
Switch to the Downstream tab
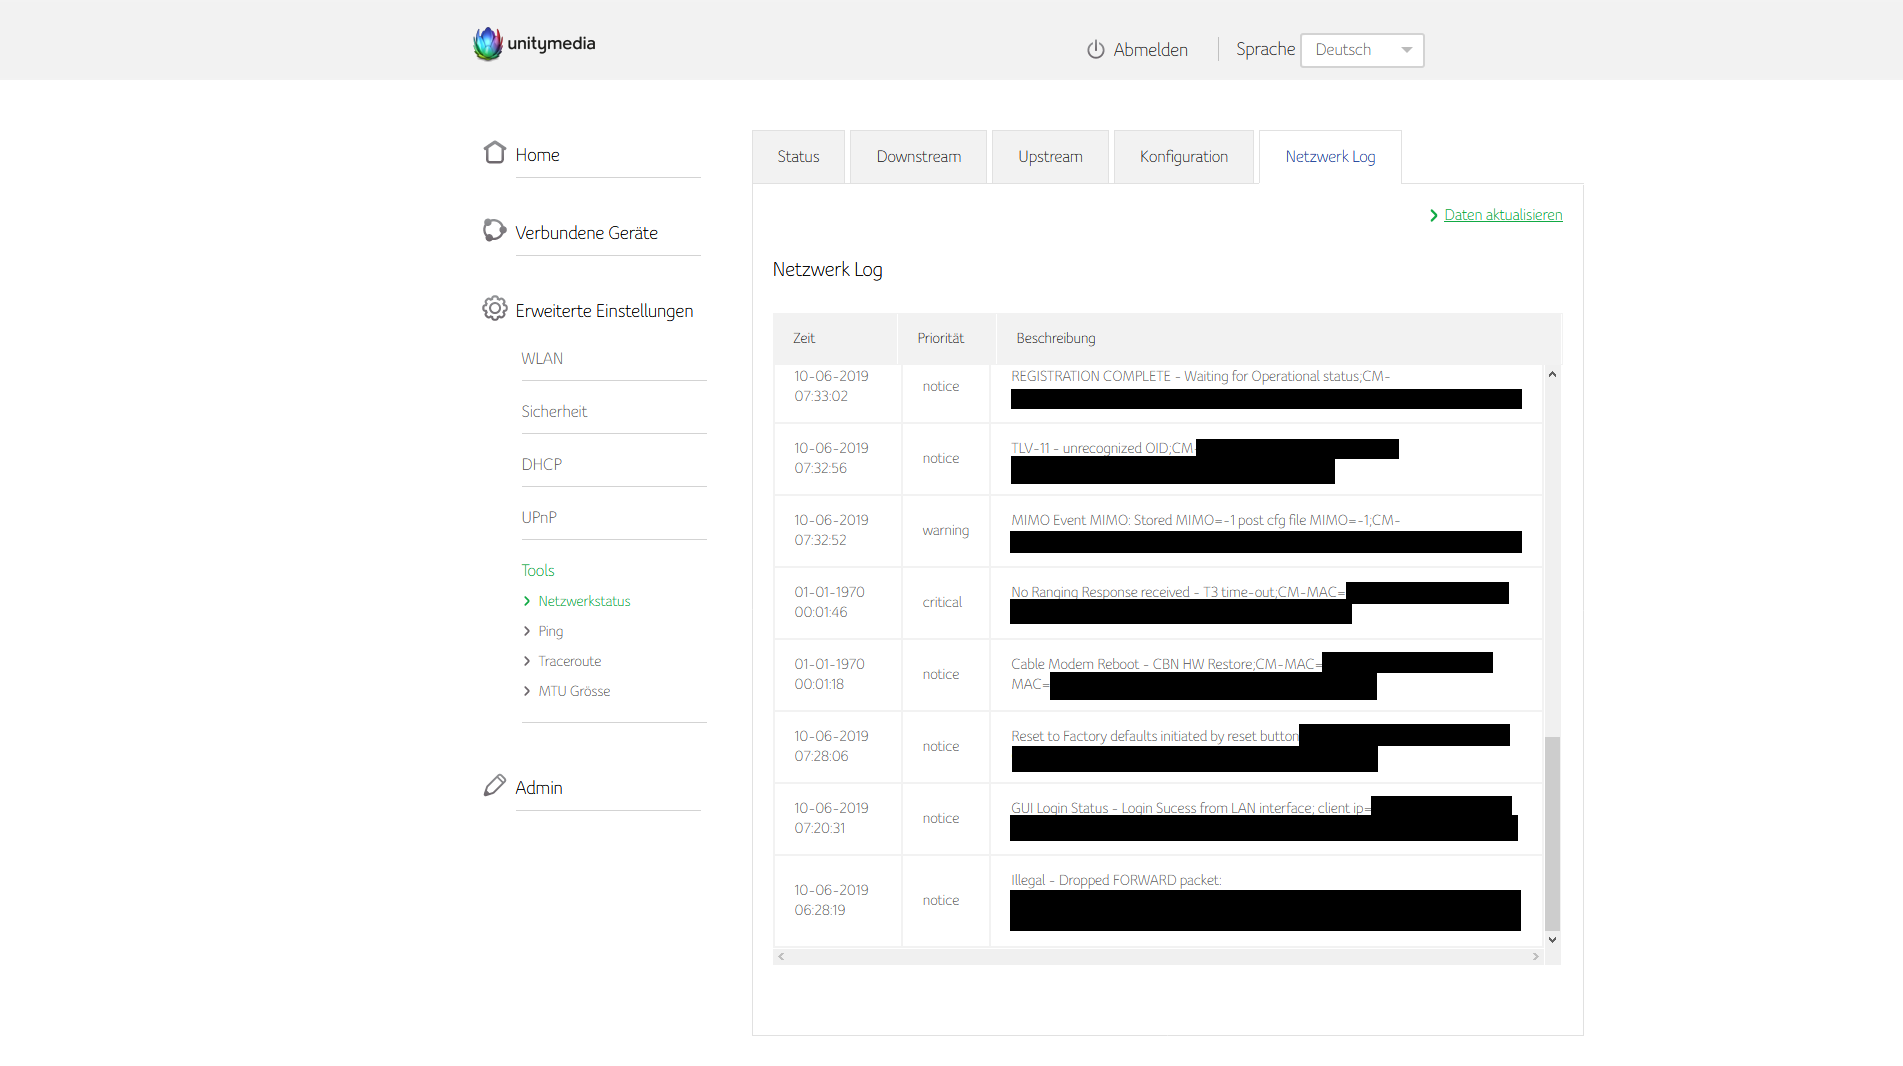coord(918,157)
